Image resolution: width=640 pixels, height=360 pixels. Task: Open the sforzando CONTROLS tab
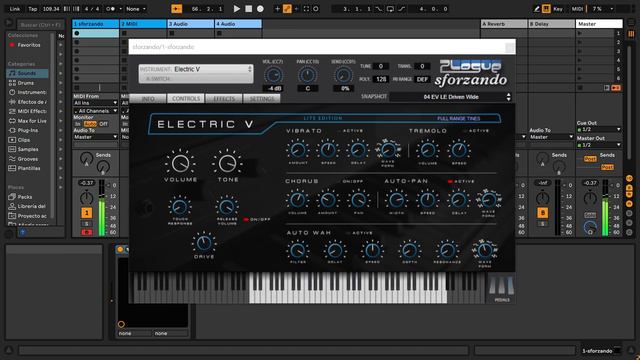pos(186,99)
